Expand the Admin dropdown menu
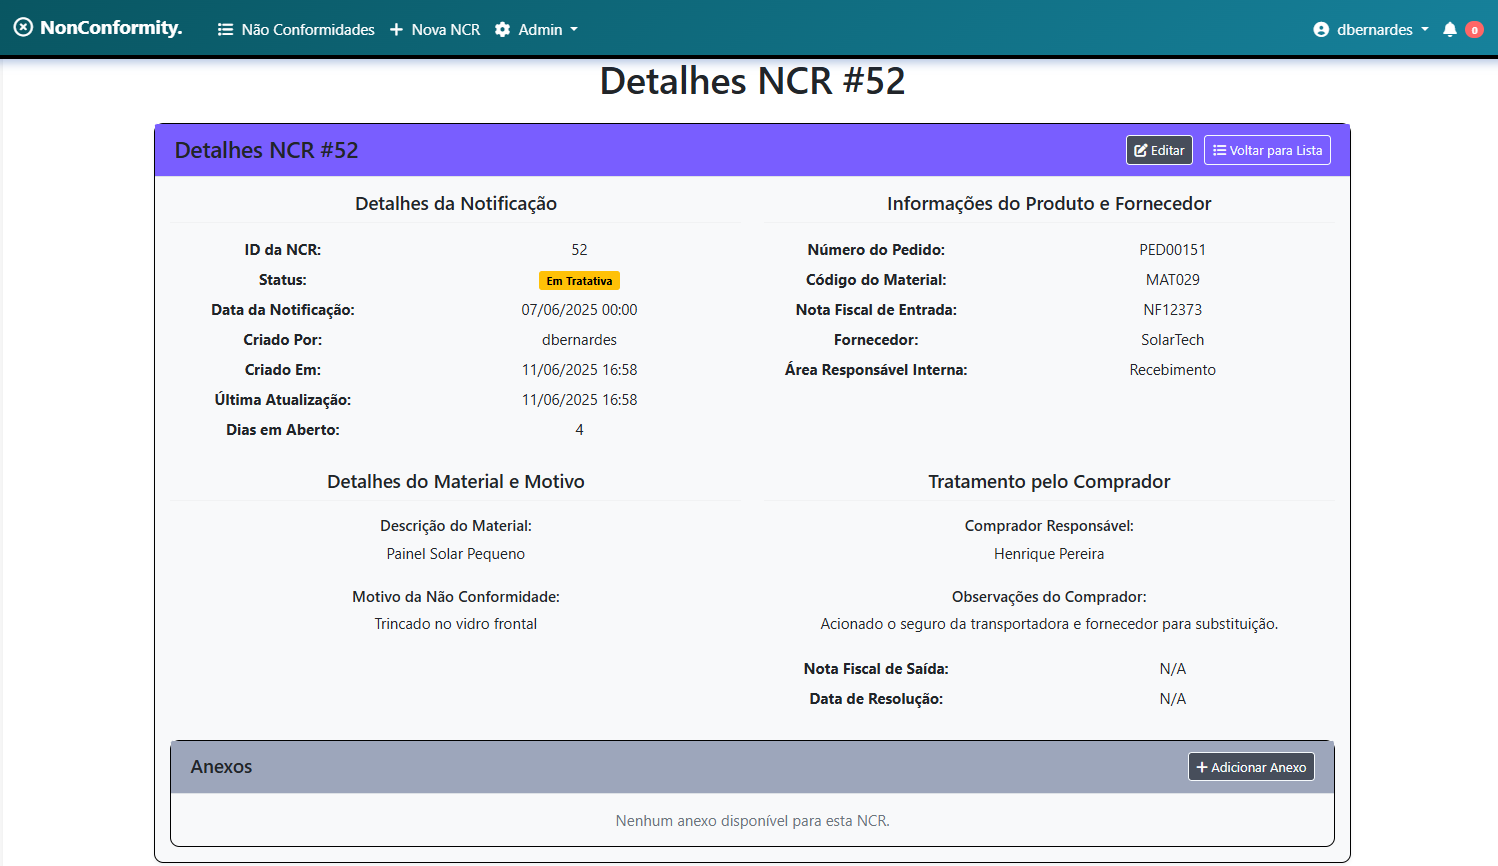The height and width of the screenshot is (866, 1498). pyautogui.click(x=540, y=30)
